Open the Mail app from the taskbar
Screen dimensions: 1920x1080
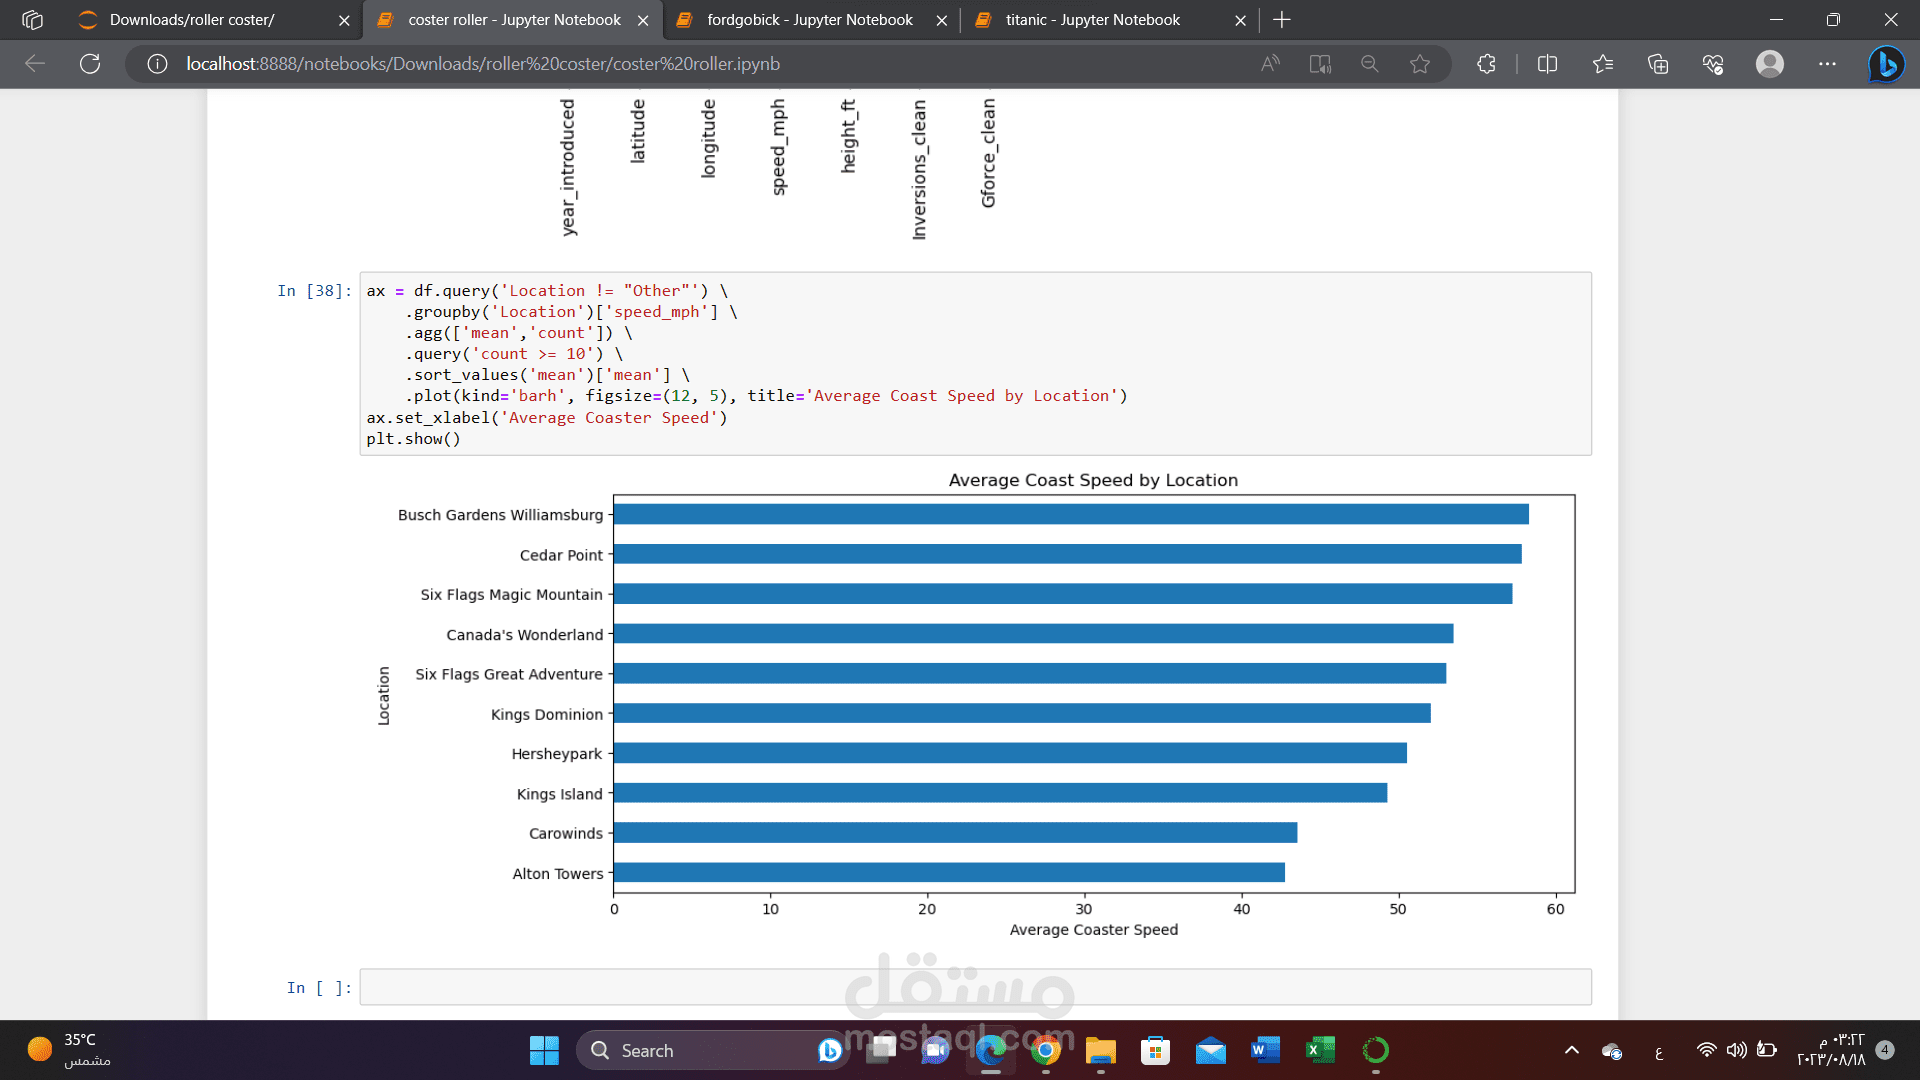click(1211, 1050)
